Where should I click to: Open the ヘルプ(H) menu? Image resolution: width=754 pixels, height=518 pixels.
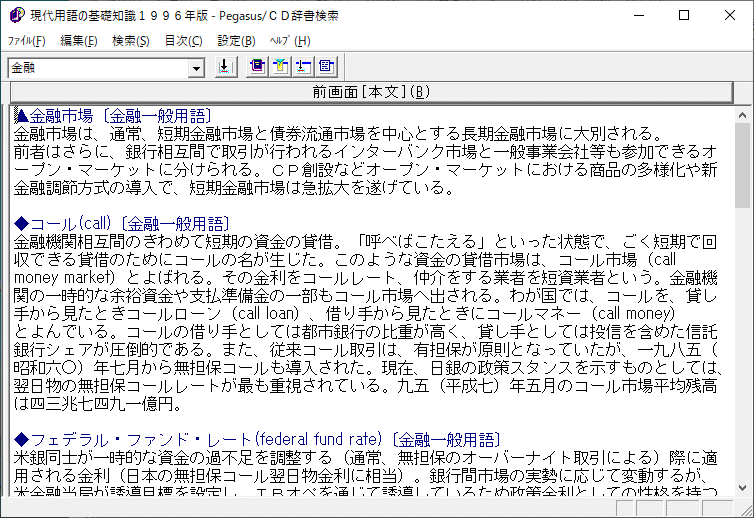(290, 41)
